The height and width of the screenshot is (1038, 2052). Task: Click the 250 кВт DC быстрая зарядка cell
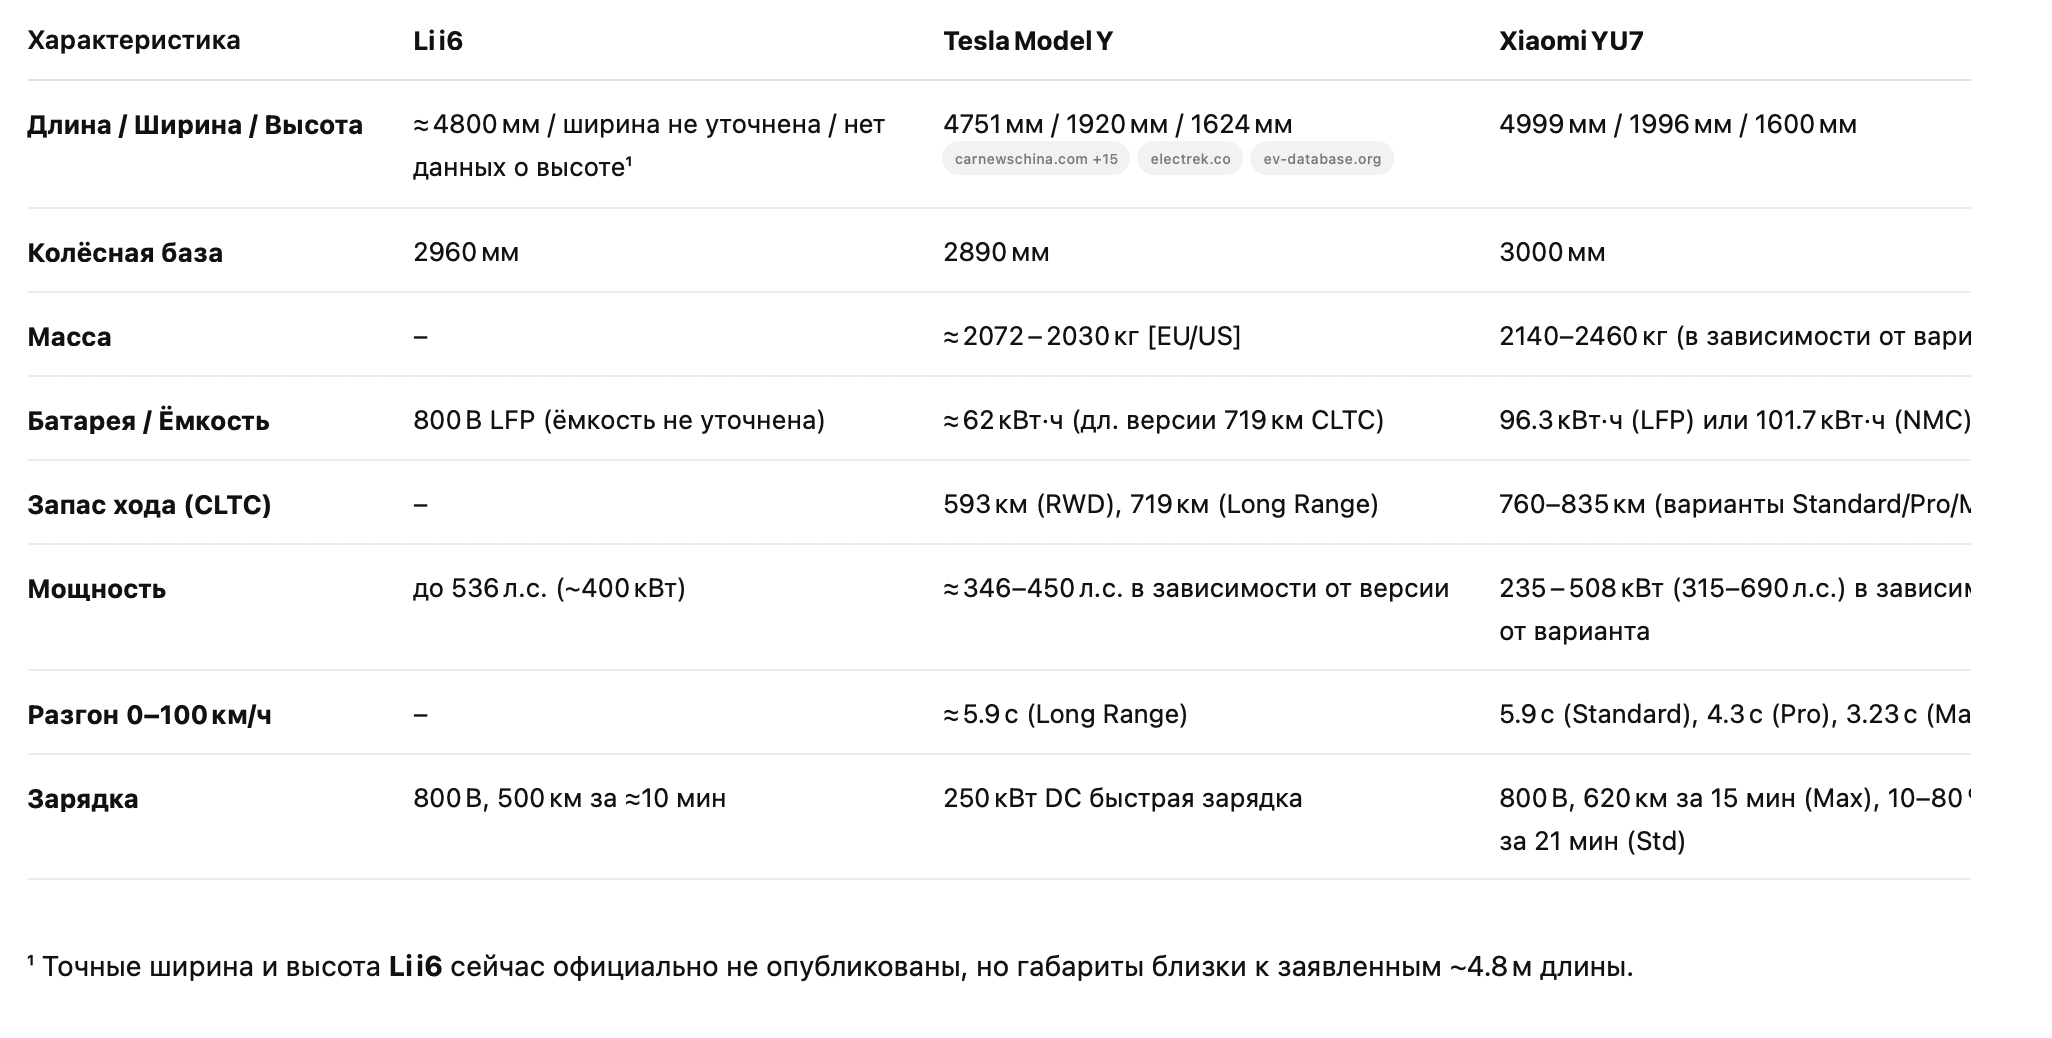pos(1122,798)
